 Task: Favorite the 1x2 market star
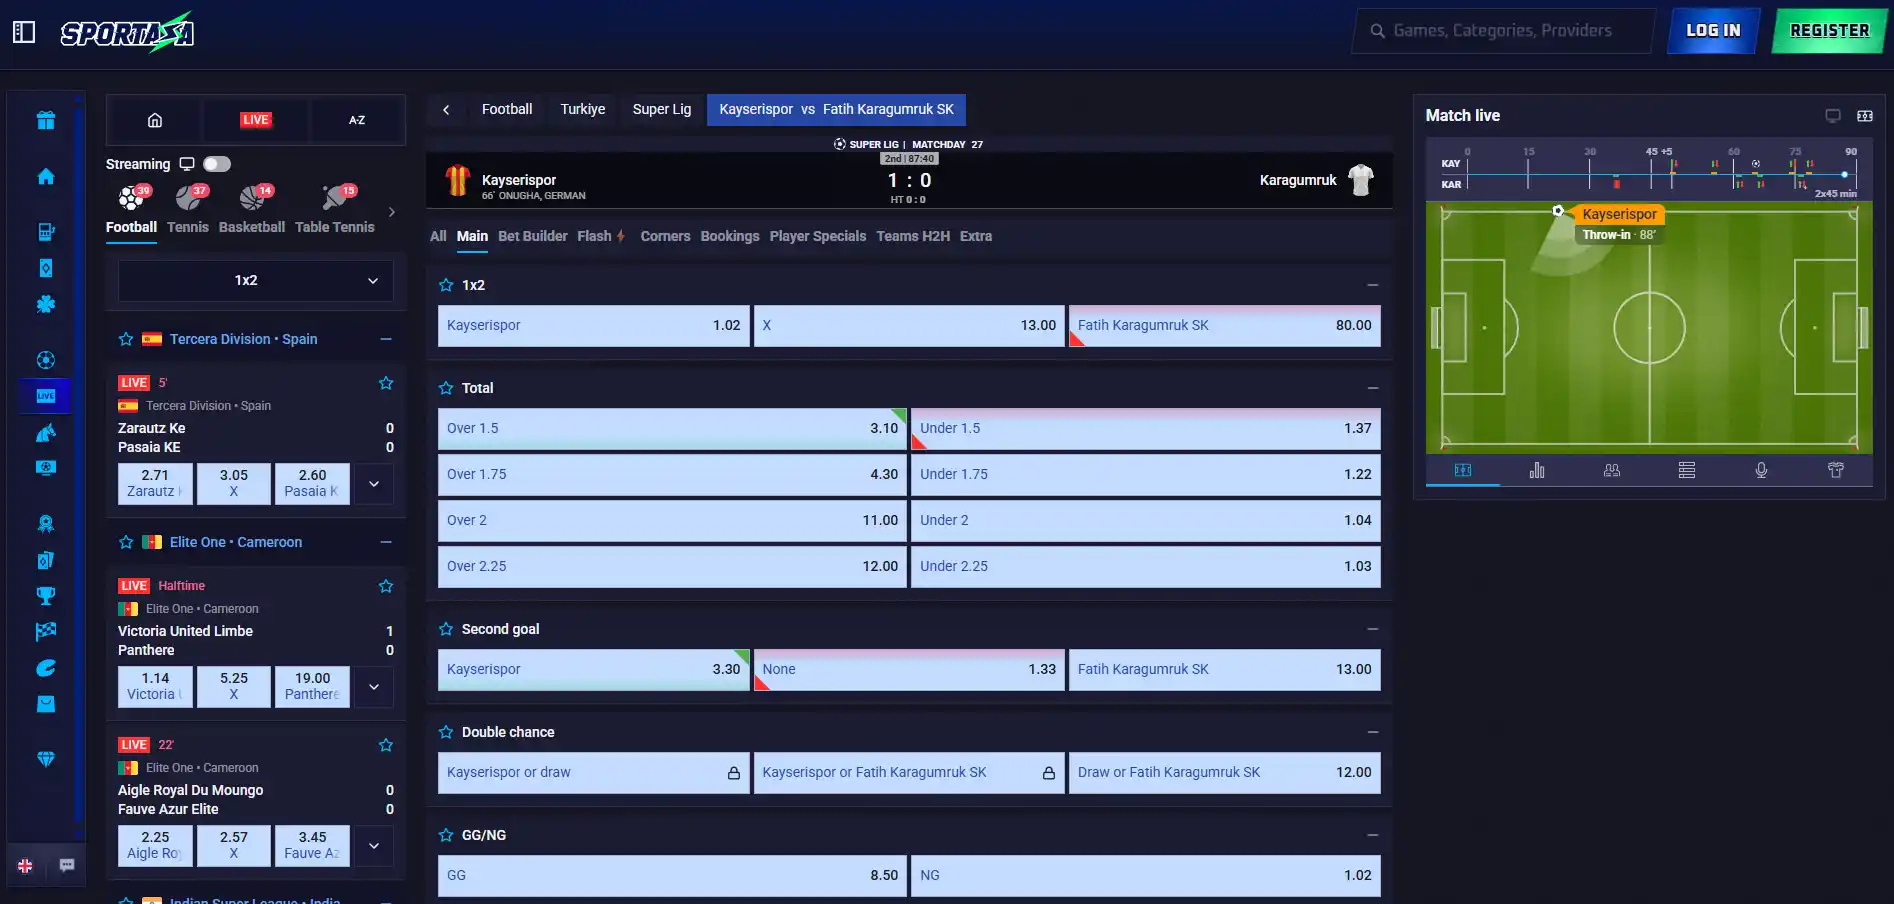click(x=446, y=285)
